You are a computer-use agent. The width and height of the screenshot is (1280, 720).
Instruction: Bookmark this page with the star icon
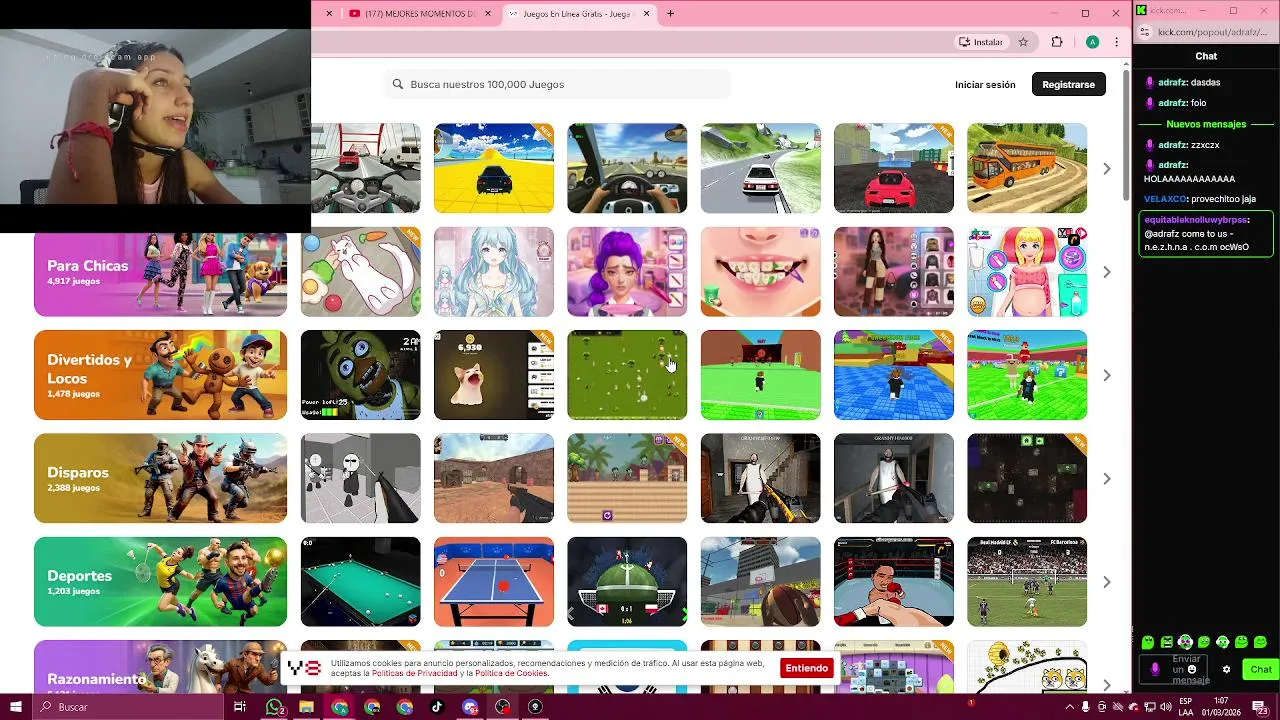coord(1023,42)
